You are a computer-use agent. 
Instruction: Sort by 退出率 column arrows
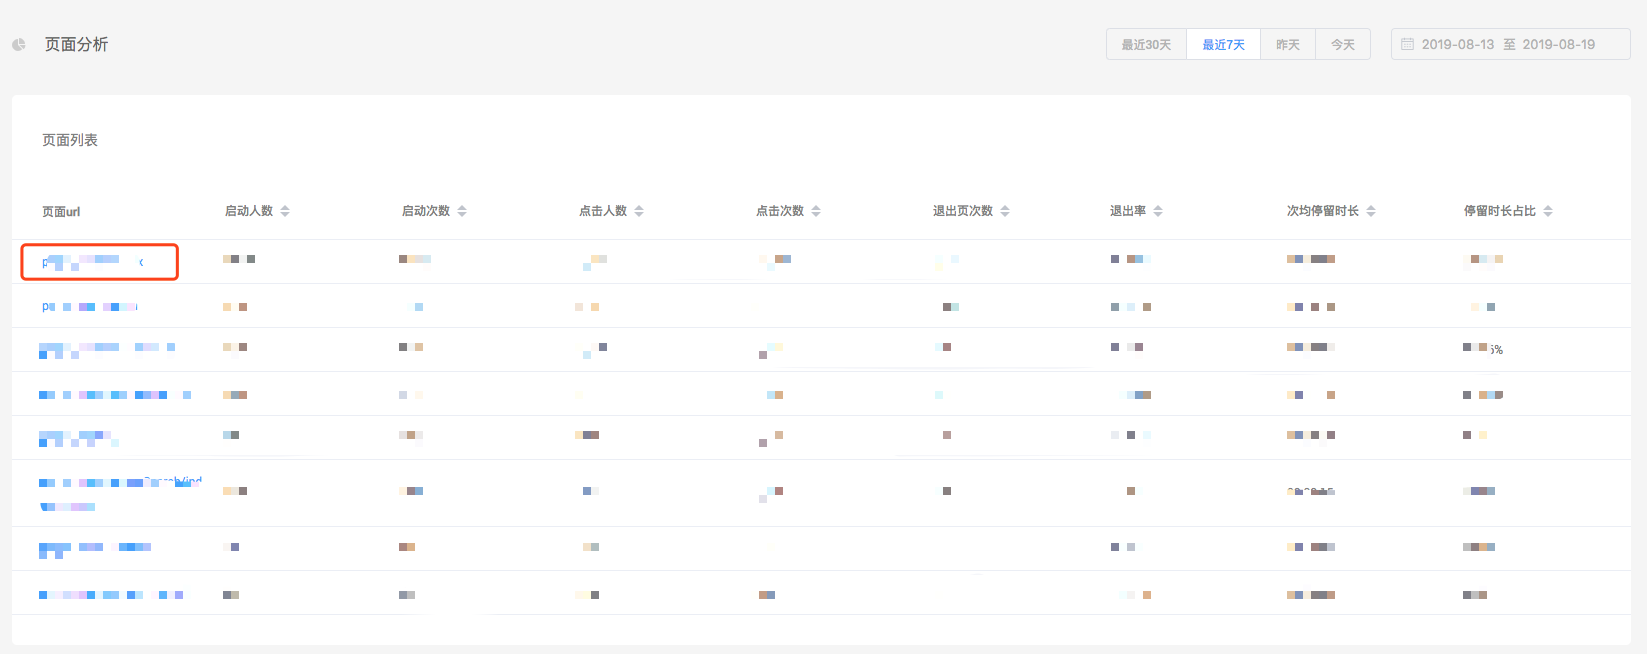[1158, 211]
